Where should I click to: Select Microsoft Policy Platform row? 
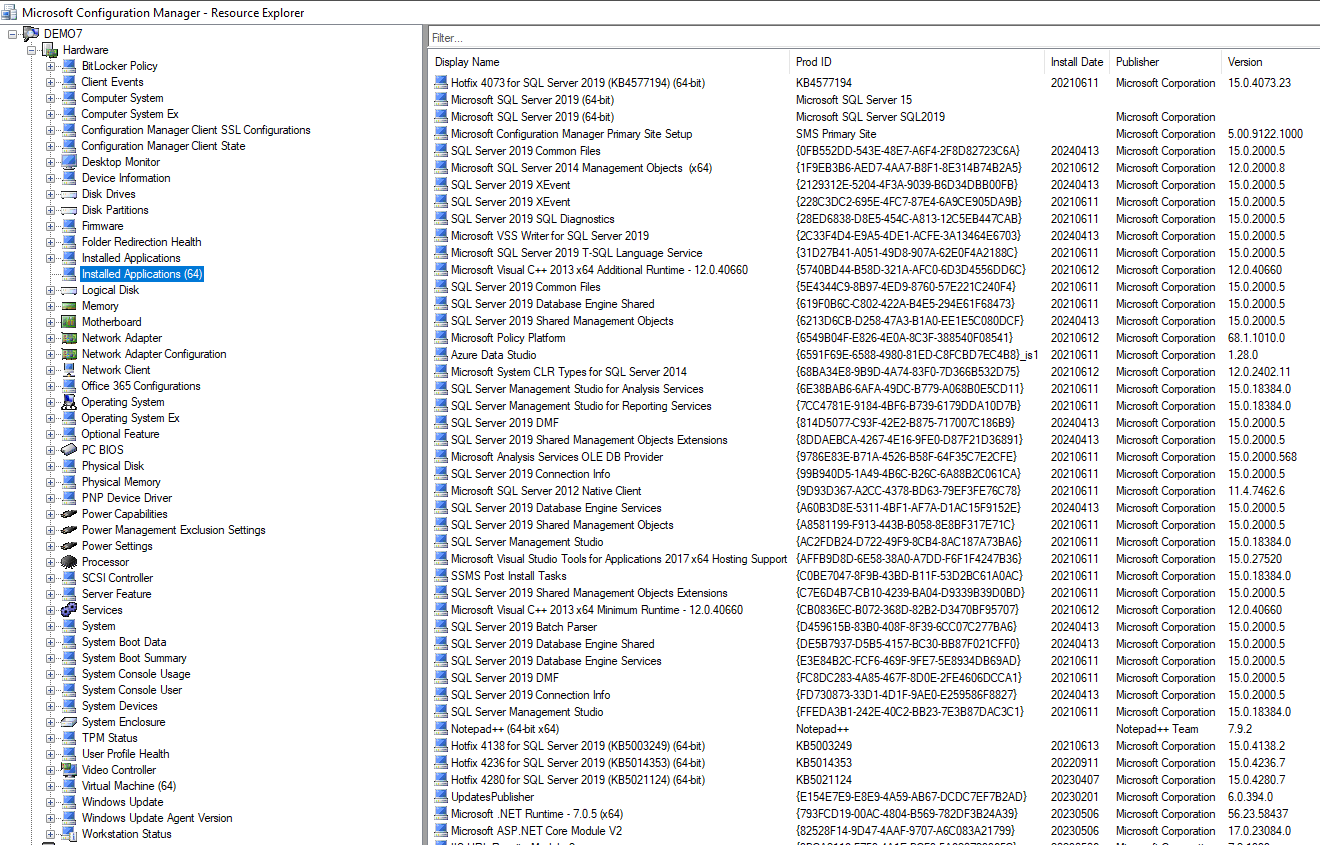(875, 338)
